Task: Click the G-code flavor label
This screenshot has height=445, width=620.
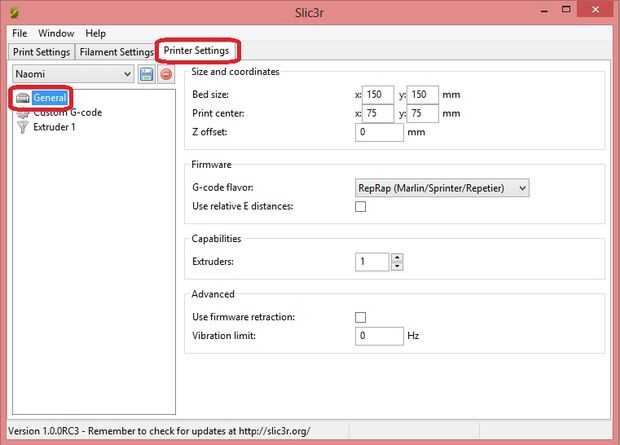Action: point(223,187)
